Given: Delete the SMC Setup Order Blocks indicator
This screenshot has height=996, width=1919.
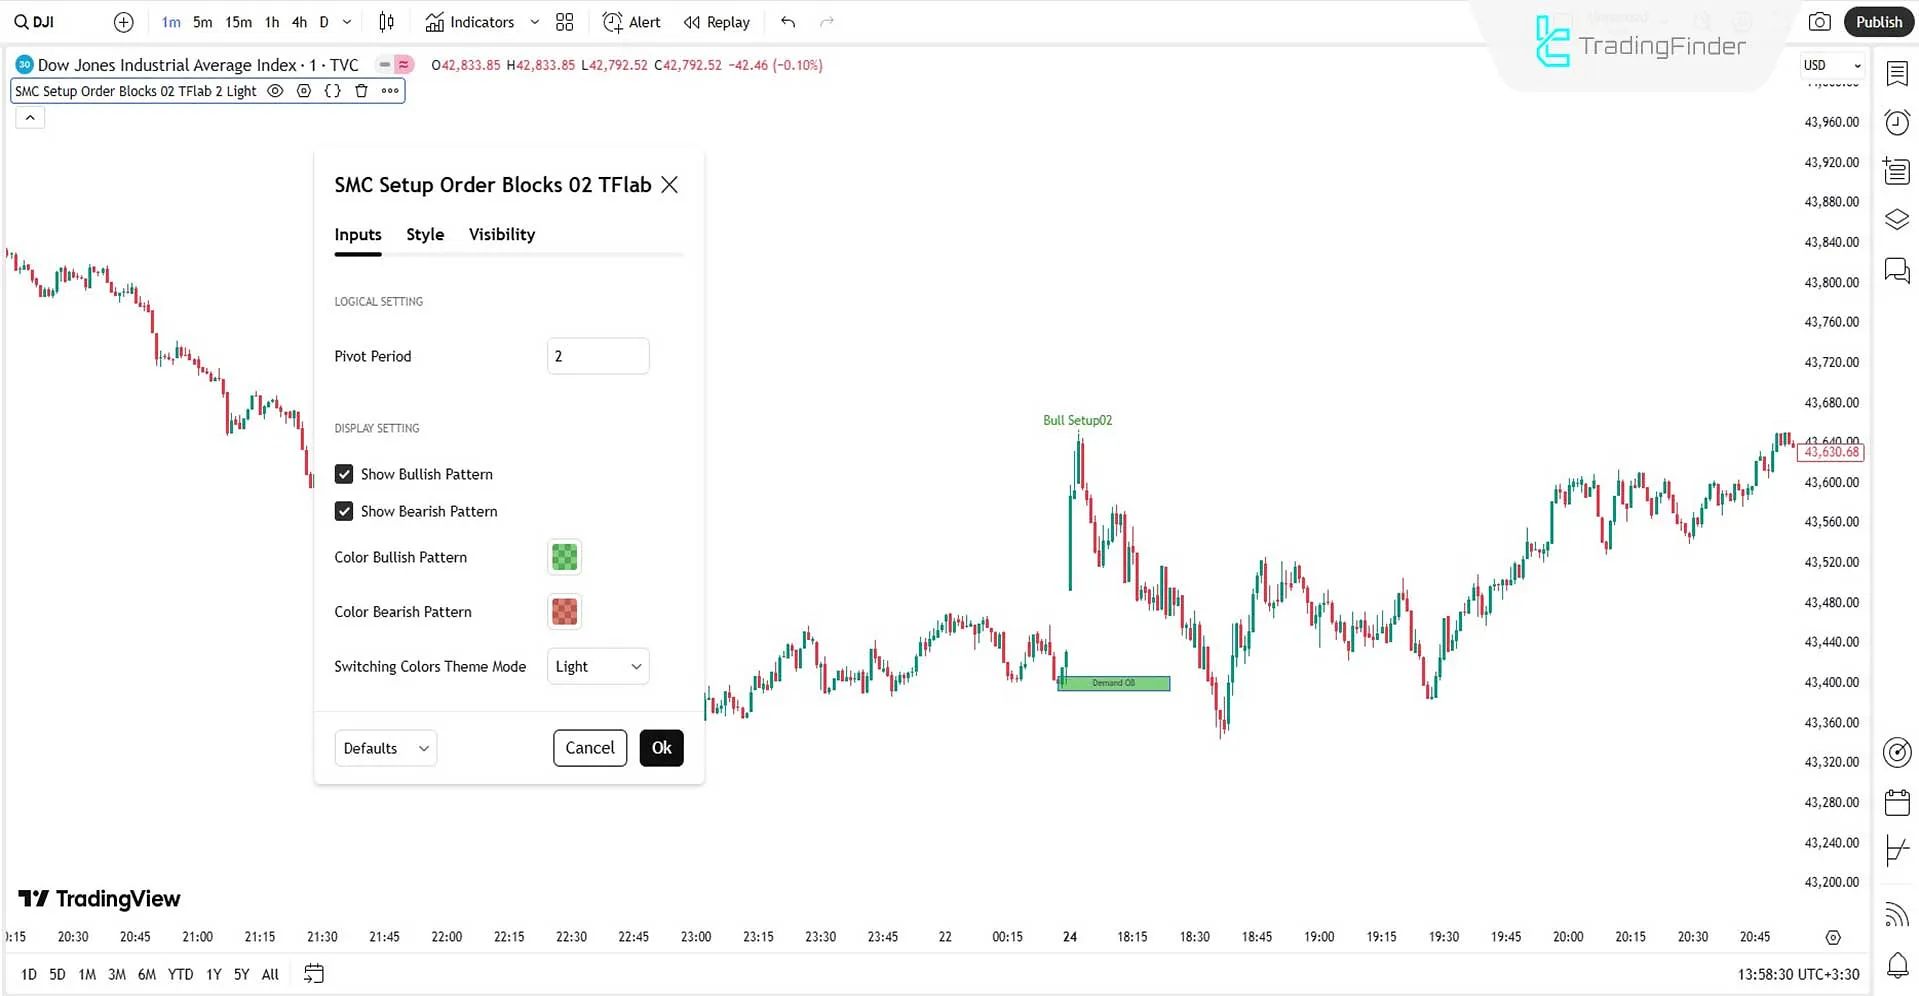Looking at the screenshot, I should click(x=360, y=90).
